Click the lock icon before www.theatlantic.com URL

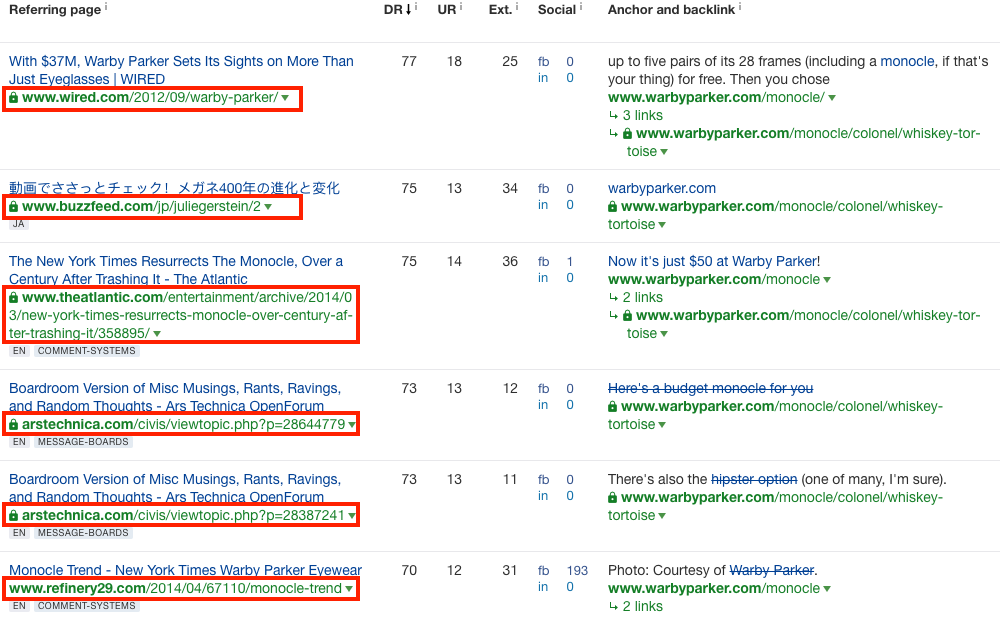pos(13,297)
